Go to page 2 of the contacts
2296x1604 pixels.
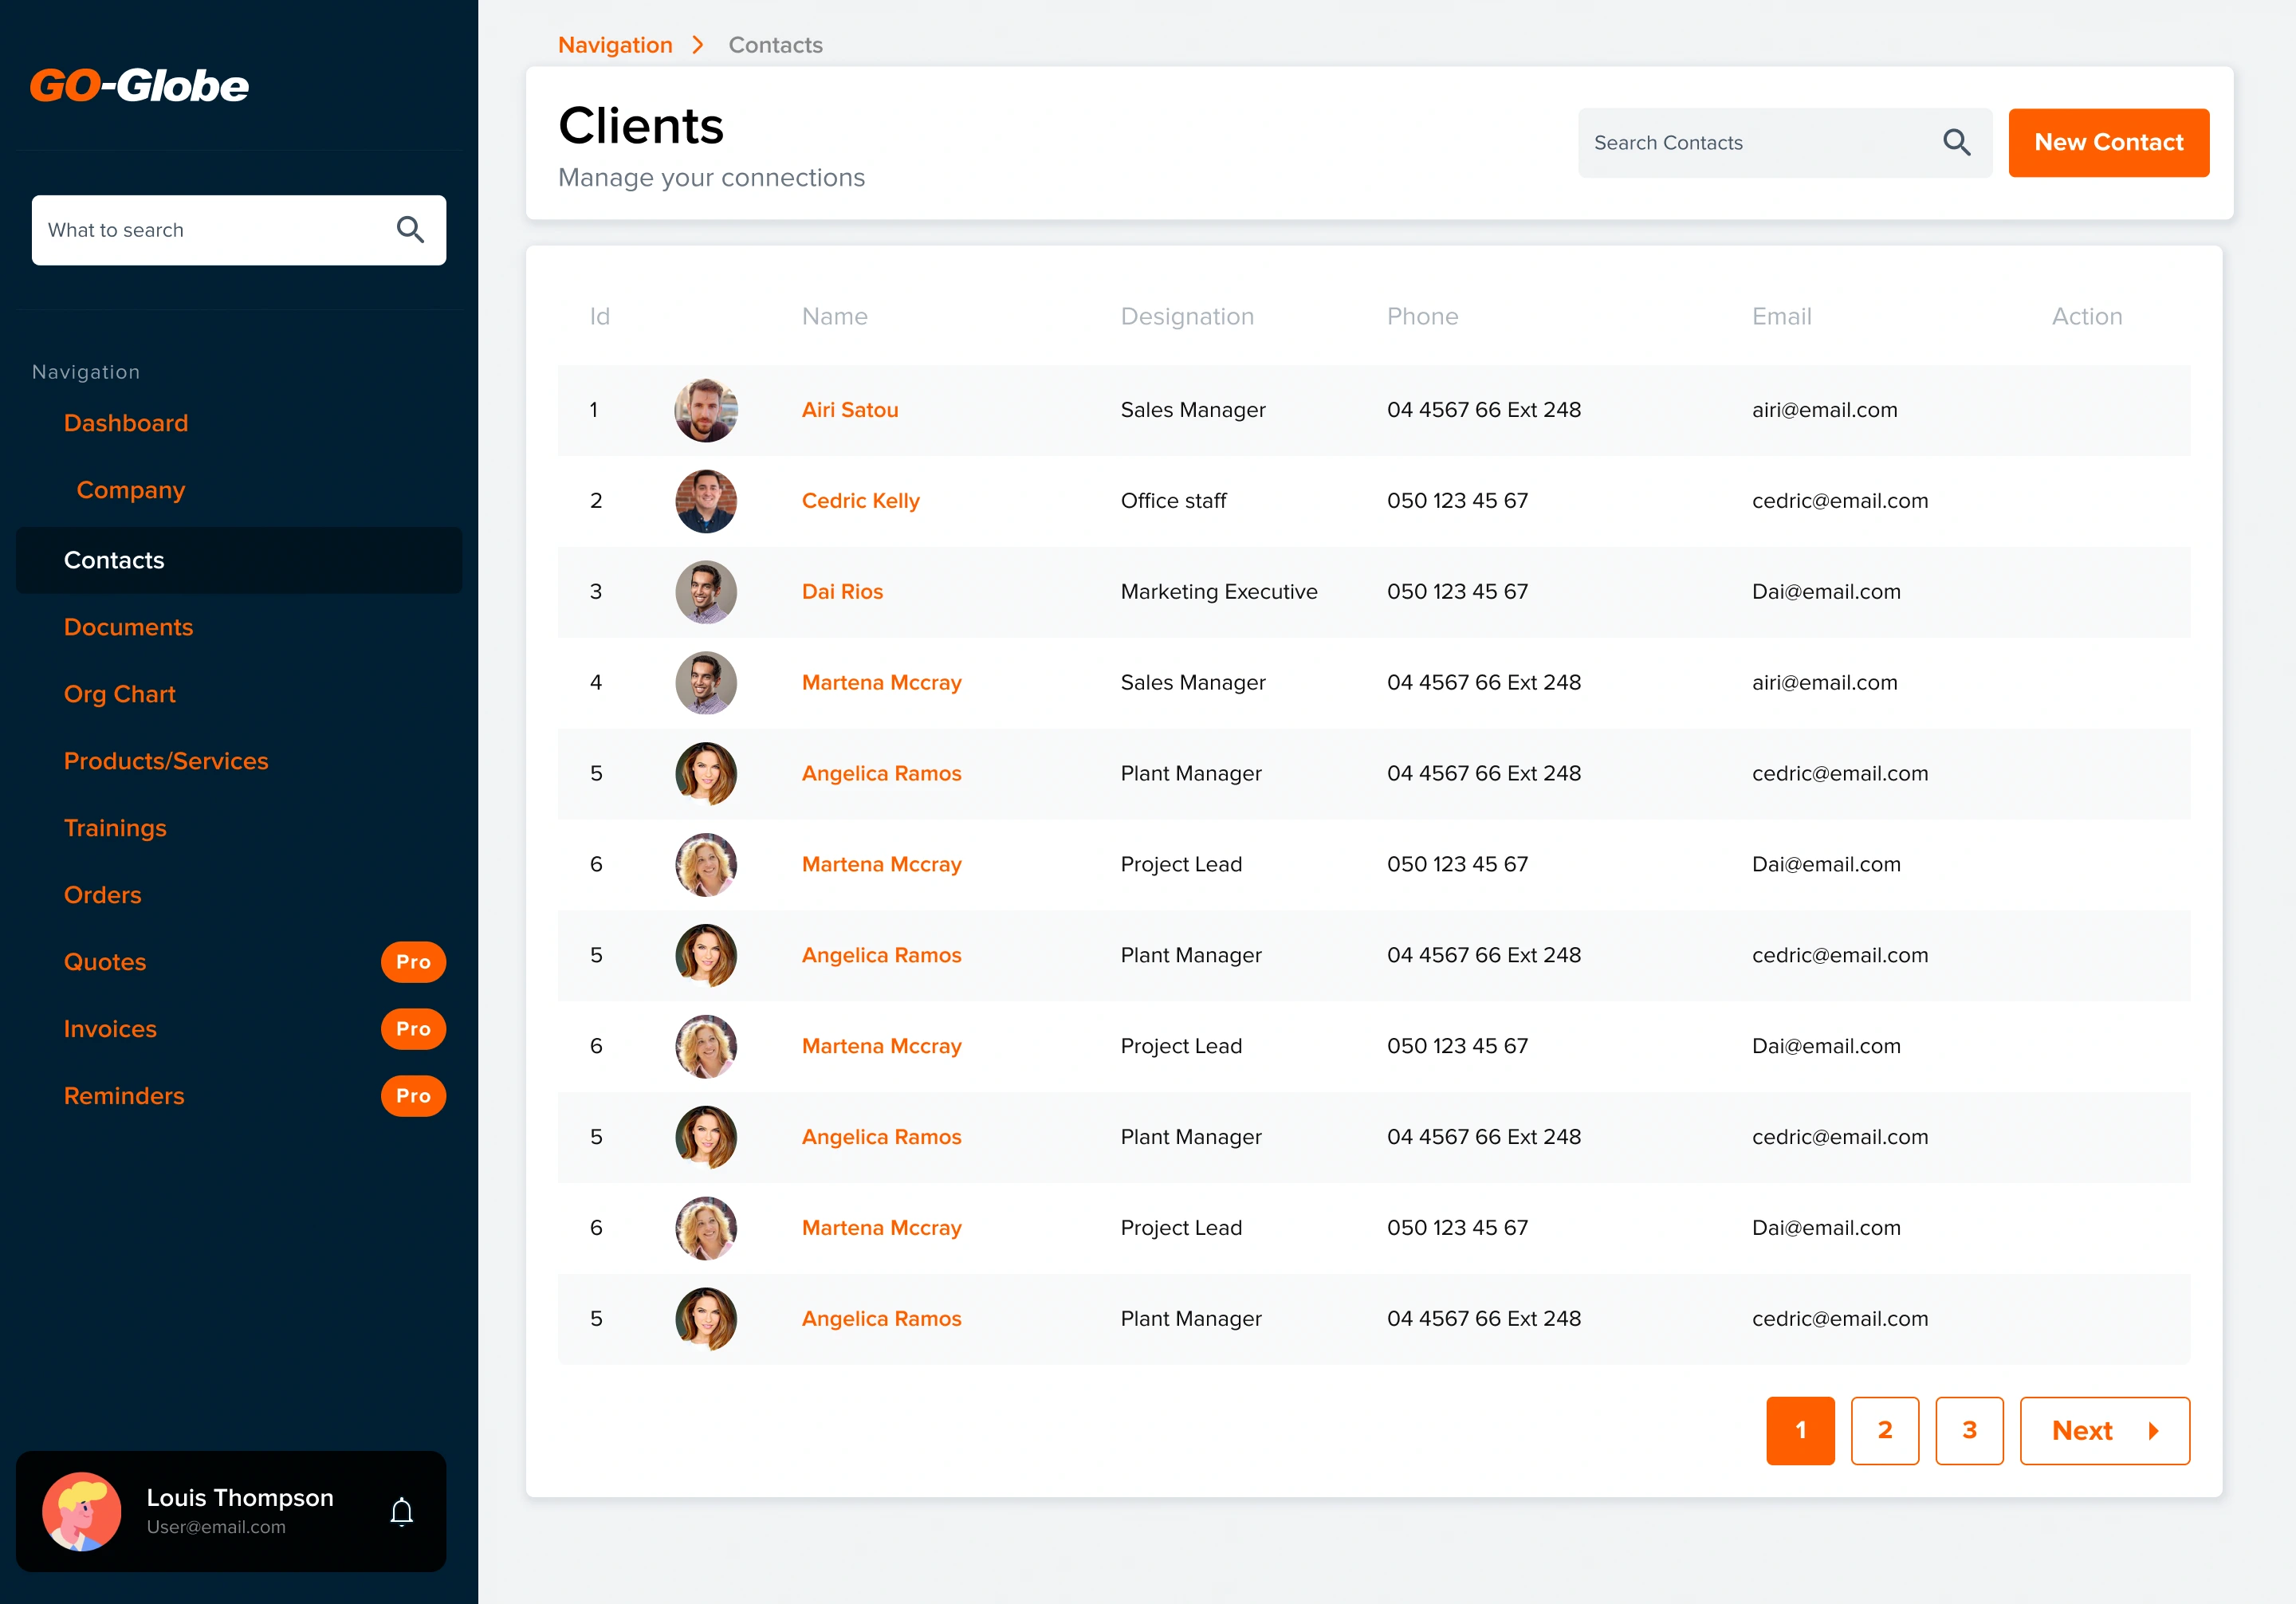(x=1884, y=1431)
